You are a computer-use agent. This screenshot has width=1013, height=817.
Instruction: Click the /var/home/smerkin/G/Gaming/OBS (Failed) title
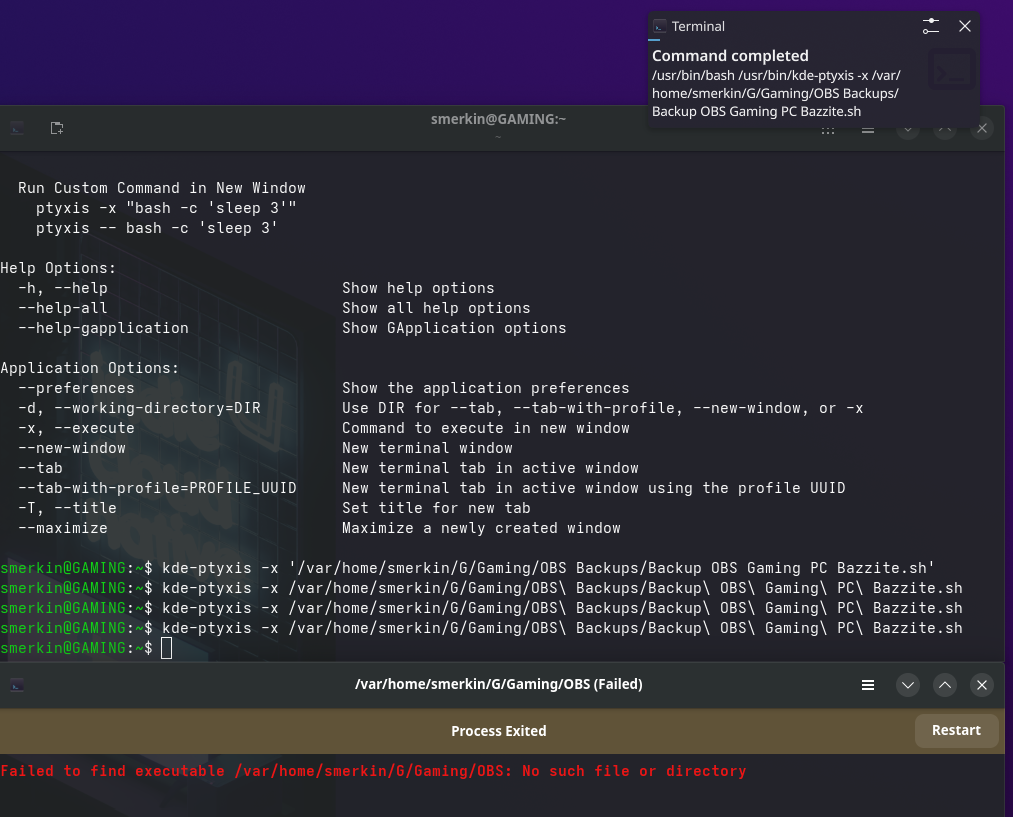498,685
